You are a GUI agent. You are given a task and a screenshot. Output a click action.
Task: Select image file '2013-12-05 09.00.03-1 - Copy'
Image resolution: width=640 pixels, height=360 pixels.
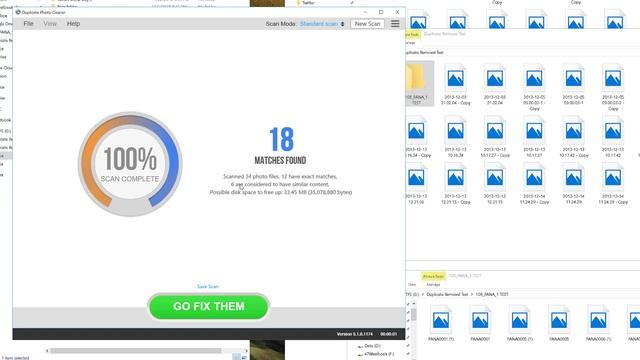(x=534, y=87)
